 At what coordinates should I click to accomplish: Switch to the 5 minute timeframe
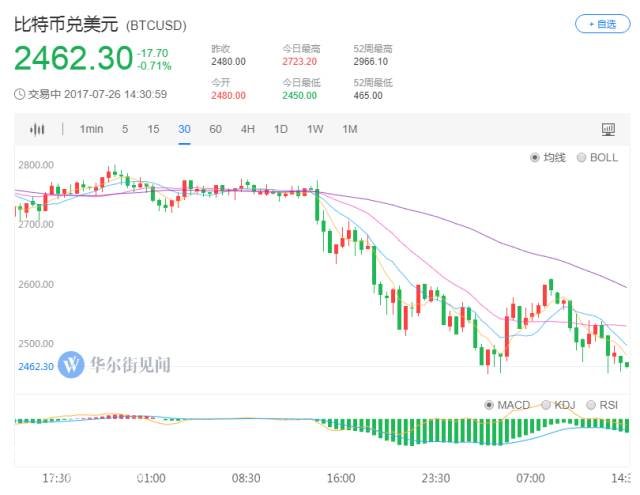(125, 129)
